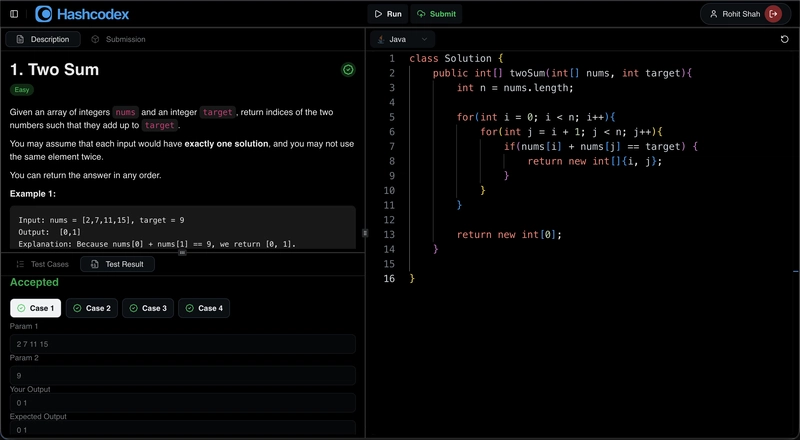Click the Param 1 input field
The height and width of the screenshot is (440, 800).
click(182, 344)
